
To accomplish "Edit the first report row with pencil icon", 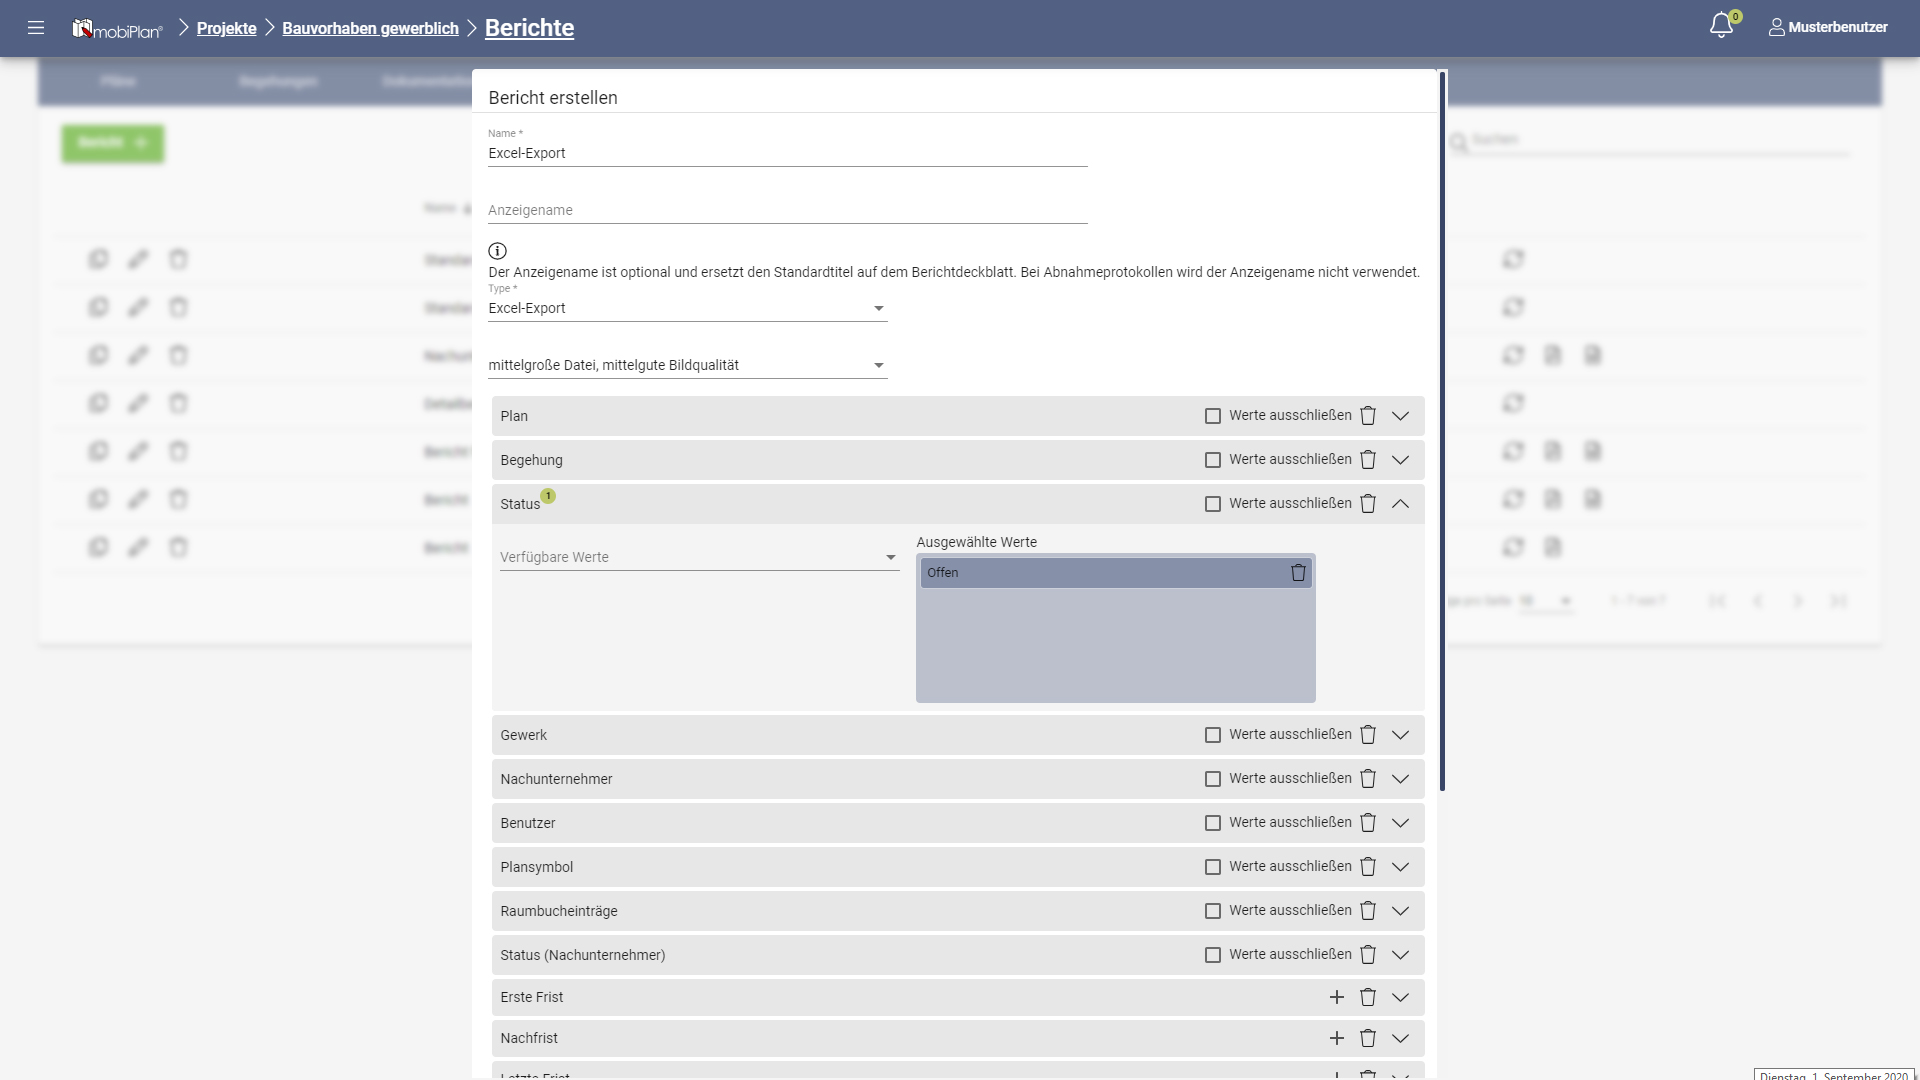I will [138, 259].
